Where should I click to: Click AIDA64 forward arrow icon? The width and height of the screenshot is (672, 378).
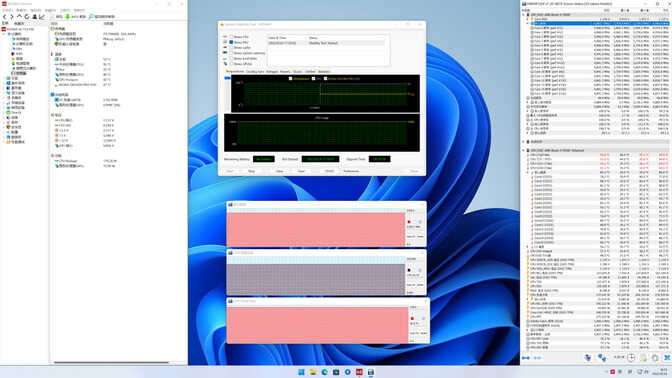[x=12, y=16]
